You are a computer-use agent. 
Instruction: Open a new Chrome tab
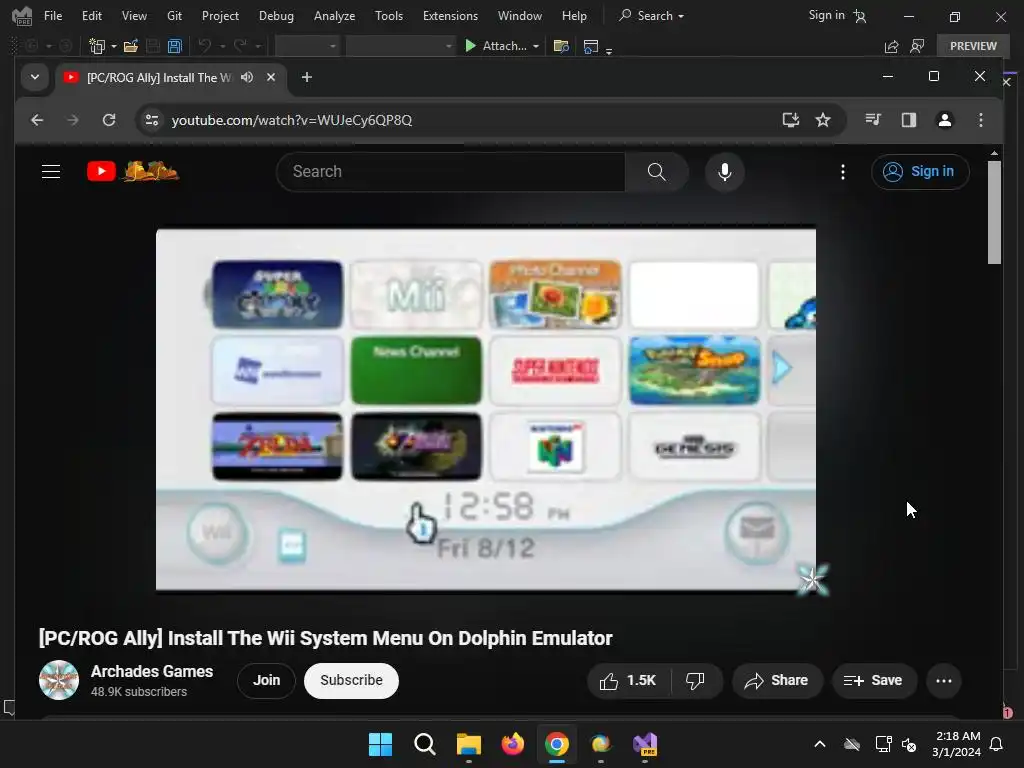(306, 77)
